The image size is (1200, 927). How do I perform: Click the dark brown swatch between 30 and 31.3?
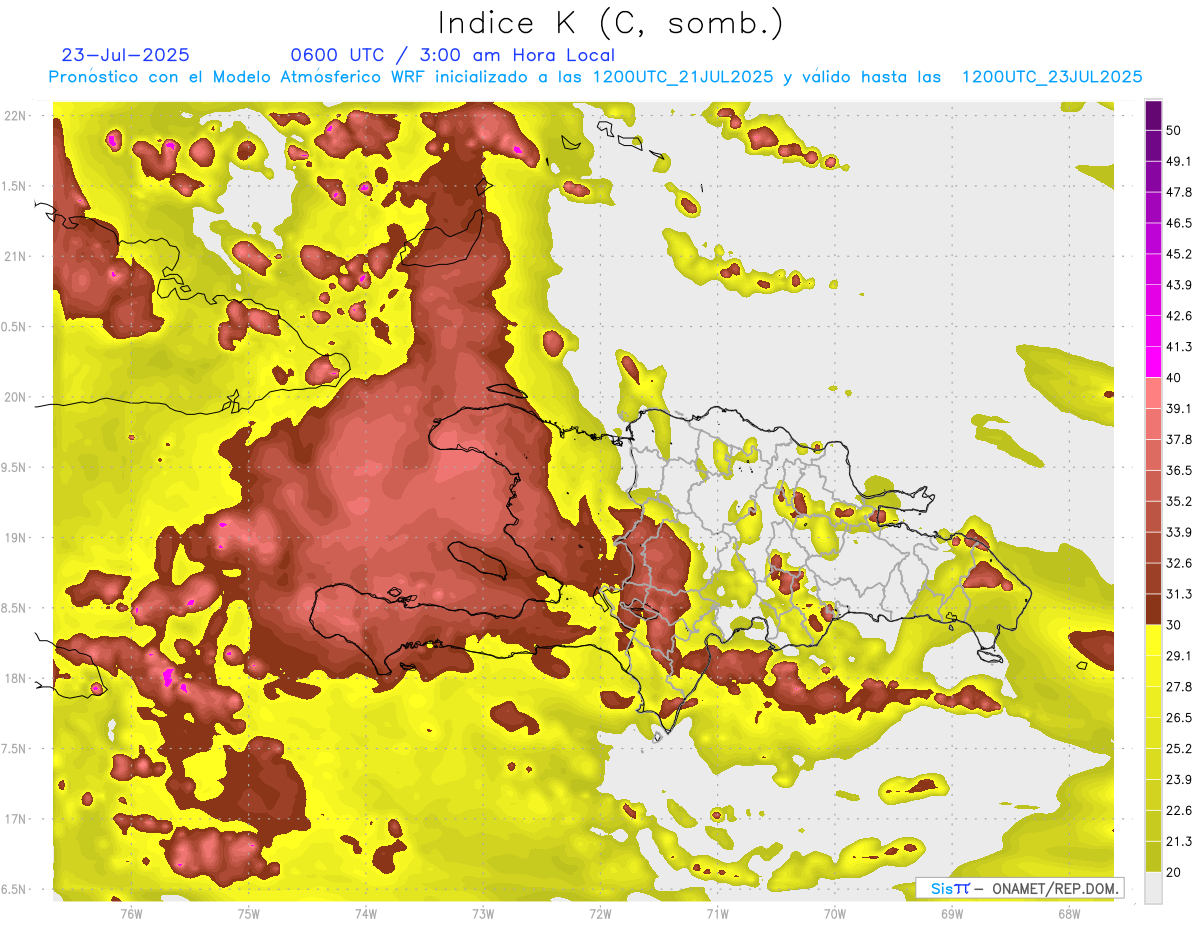tap(1154, 609)
